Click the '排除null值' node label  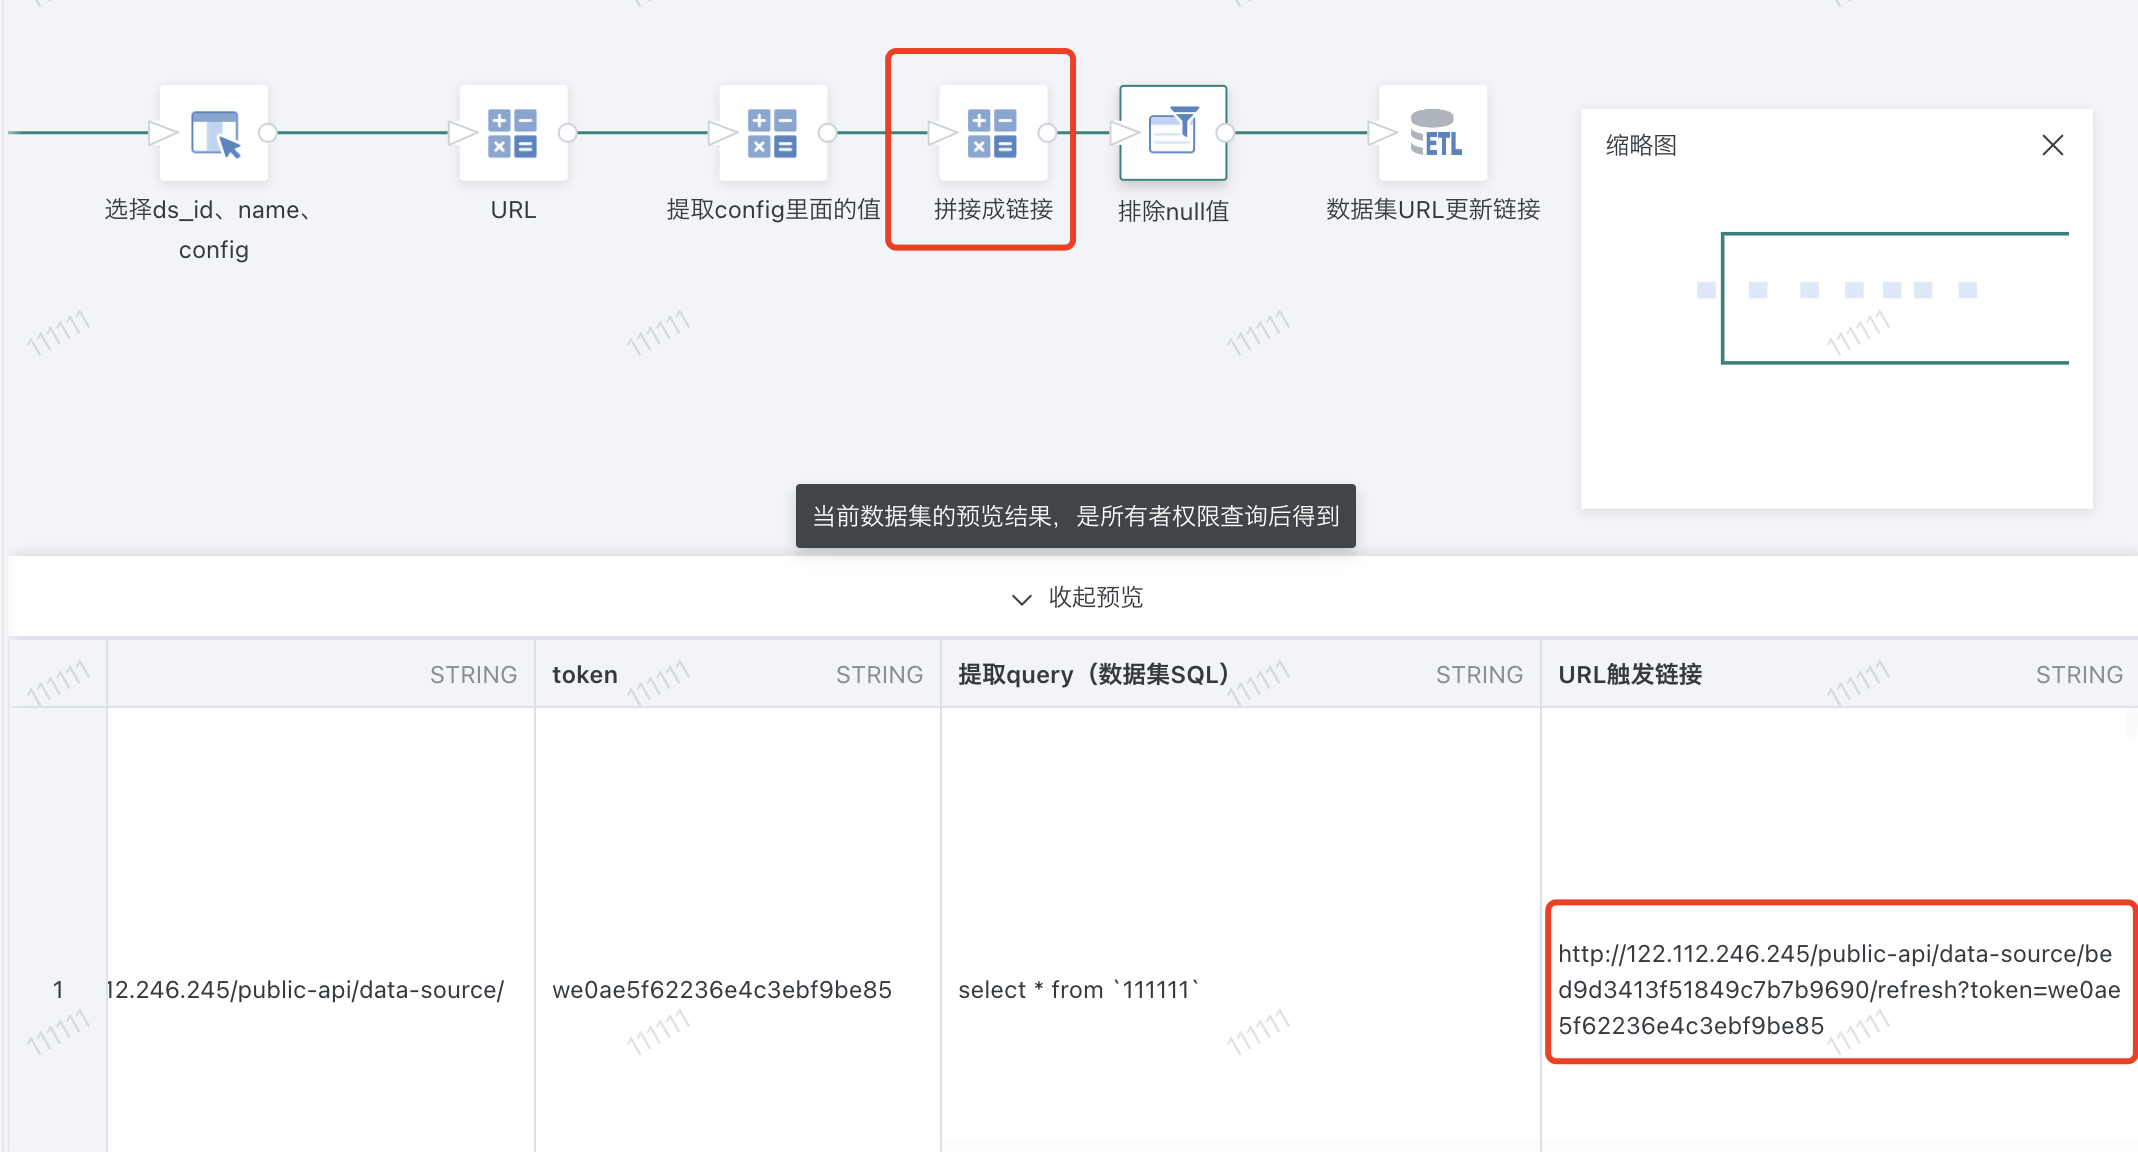click(x=1173, y=211)
